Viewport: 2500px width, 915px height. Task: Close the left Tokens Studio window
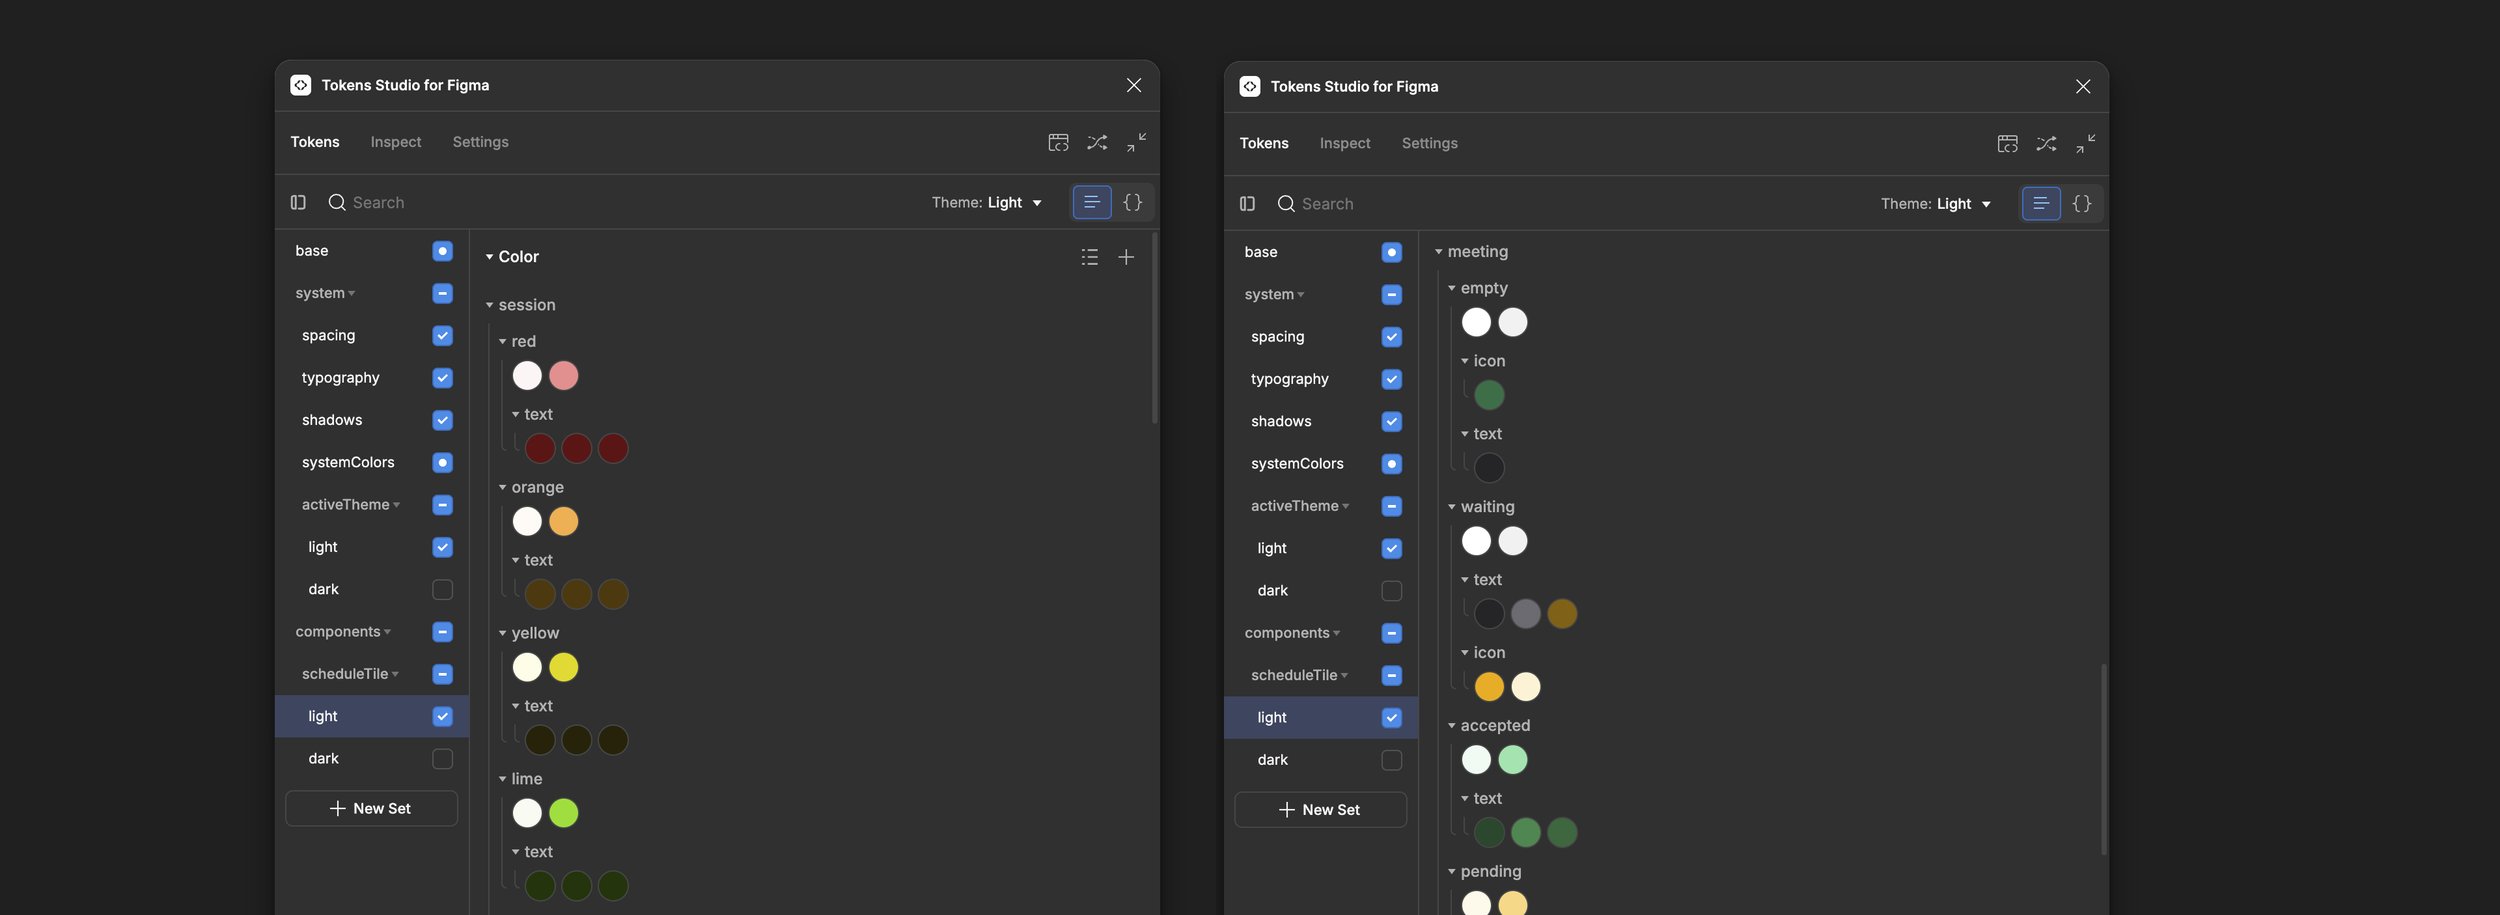(x=1133, y=85)
